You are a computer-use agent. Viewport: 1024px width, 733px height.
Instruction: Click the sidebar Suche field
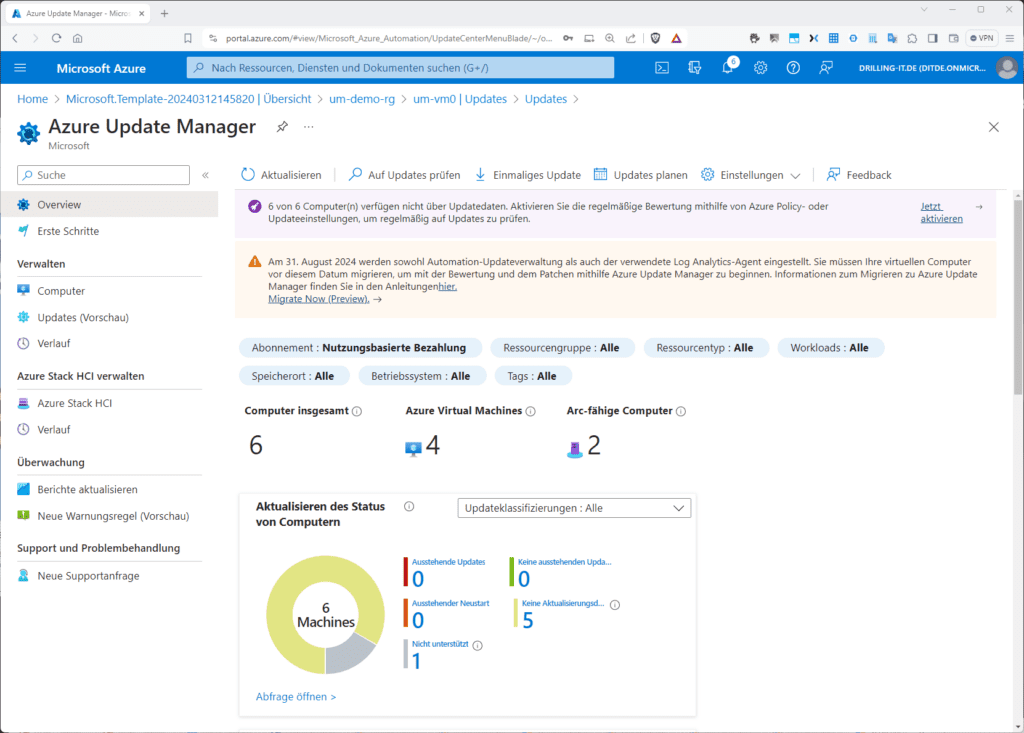coord(103,175)
